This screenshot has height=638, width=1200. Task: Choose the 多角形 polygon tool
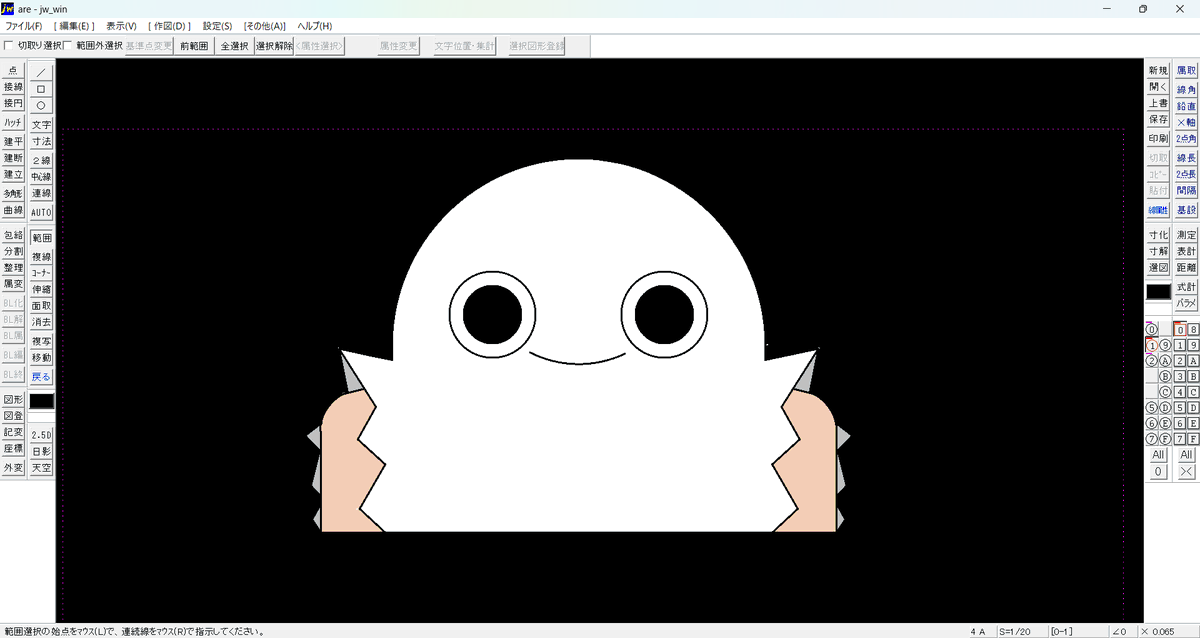click(13, 193)
